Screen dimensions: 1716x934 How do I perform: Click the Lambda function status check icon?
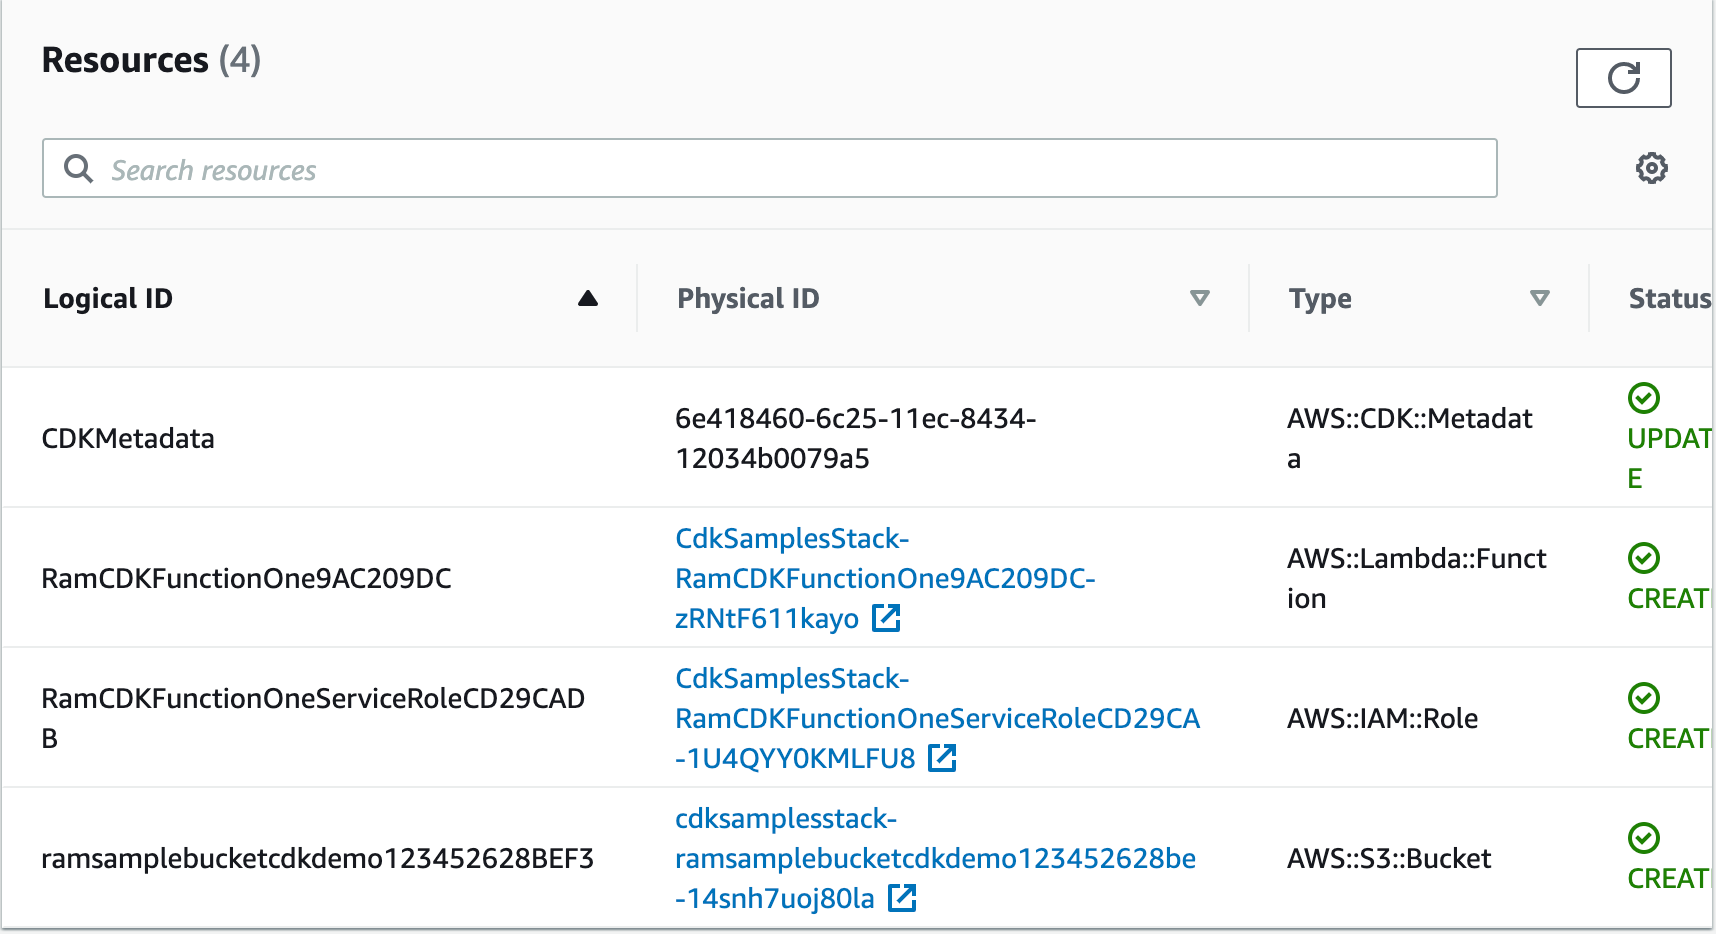[x=1643, y=558]
